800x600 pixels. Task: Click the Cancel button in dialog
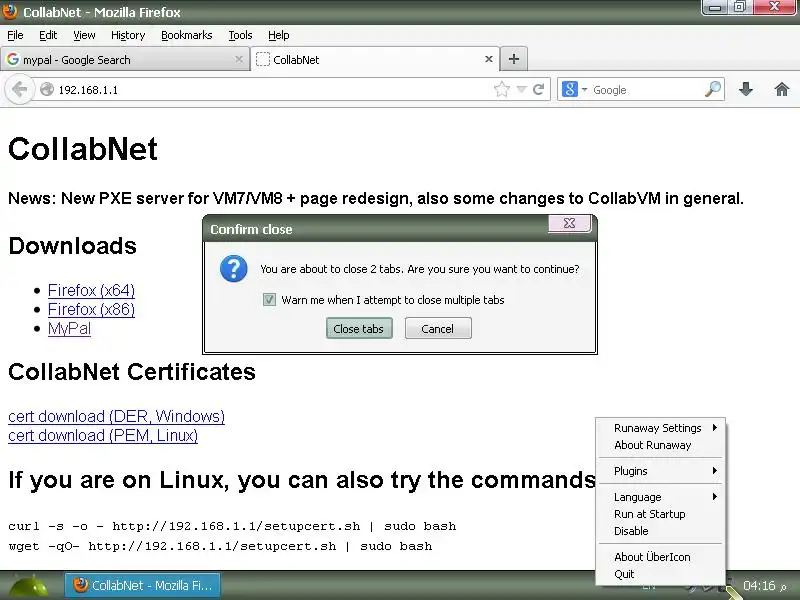(438, 329)
